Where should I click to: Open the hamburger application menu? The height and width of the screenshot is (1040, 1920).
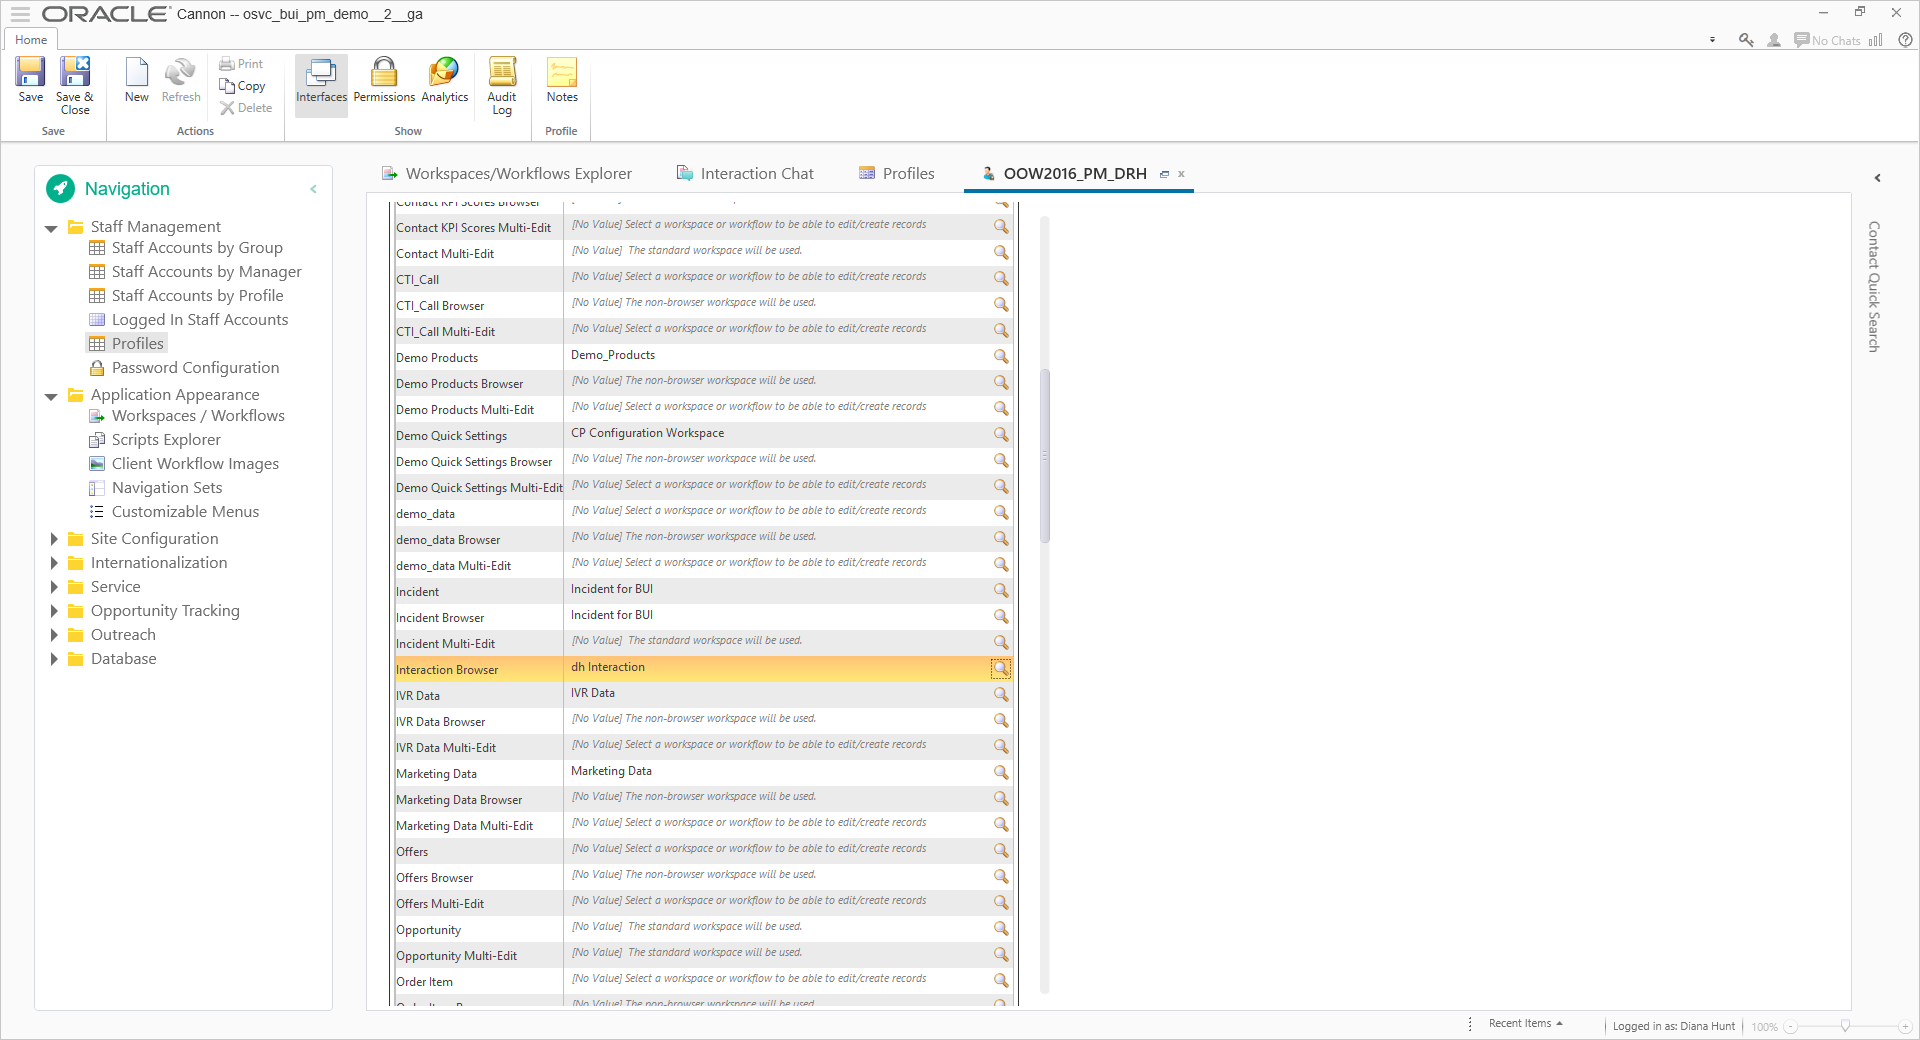point(20,14)
